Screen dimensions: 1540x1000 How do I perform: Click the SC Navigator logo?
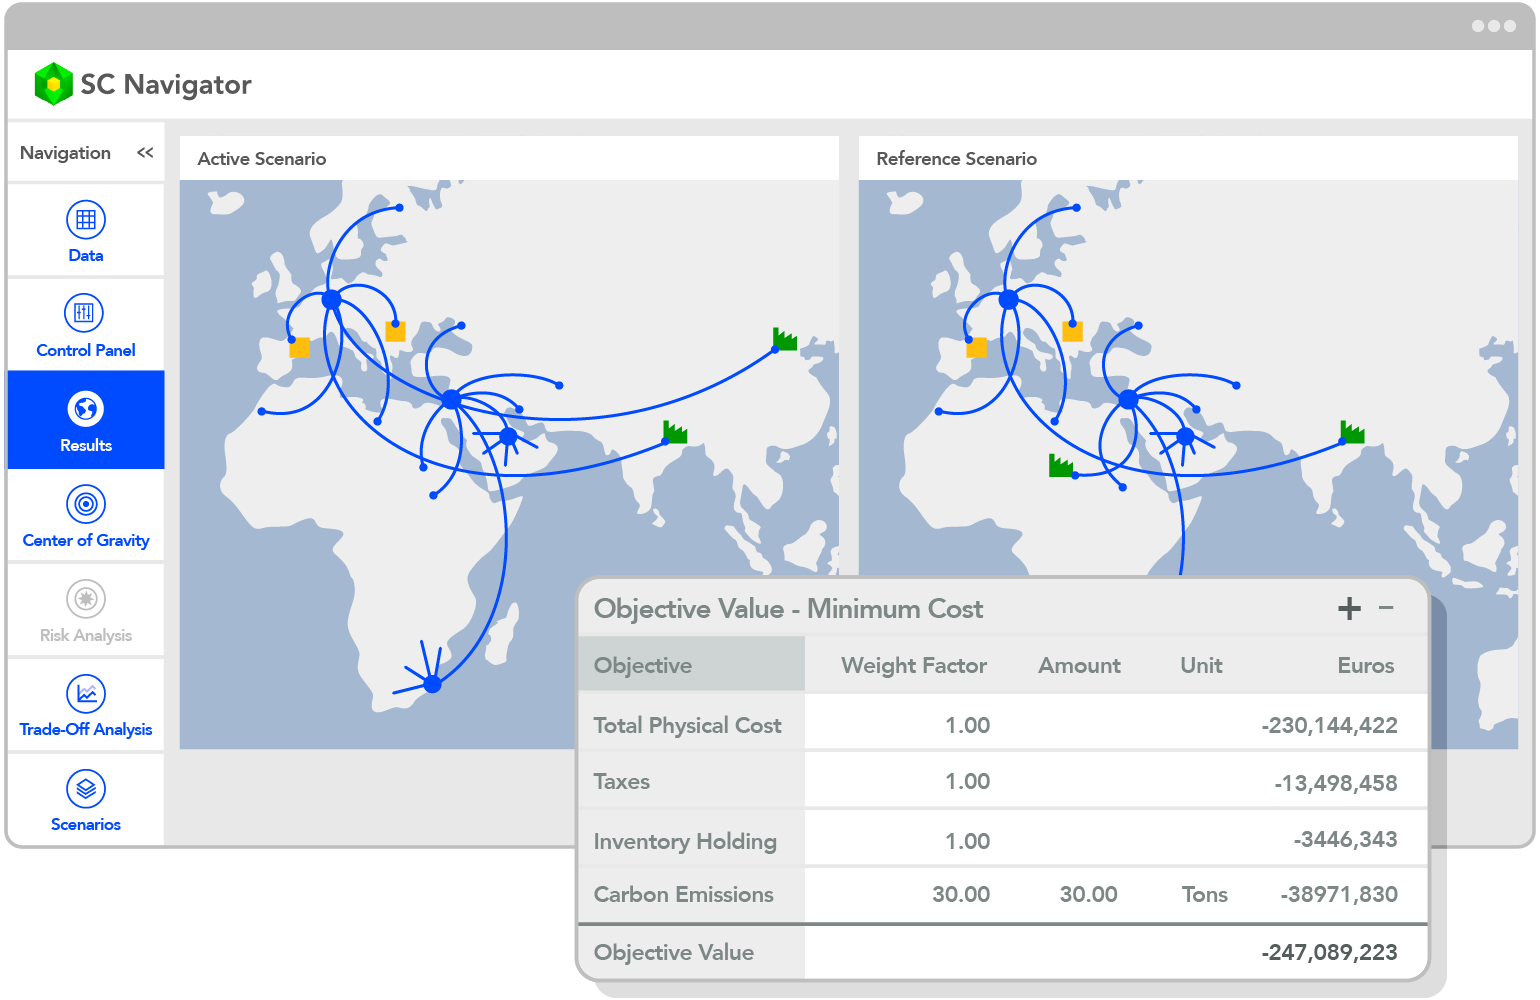click(53, 84)
